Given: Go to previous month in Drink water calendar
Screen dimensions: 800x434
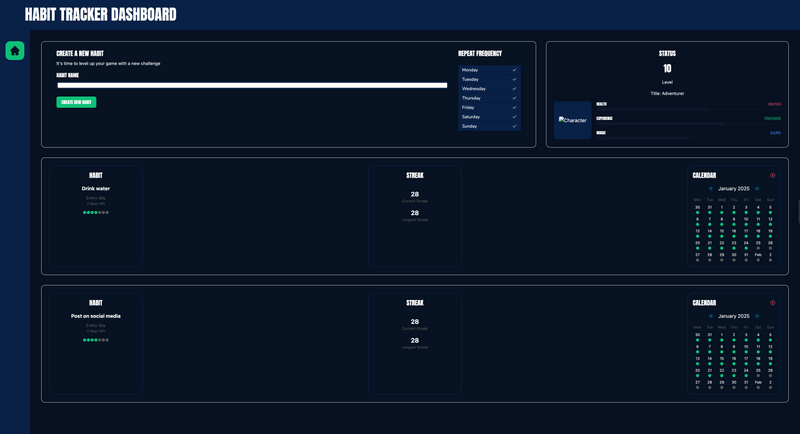Looking at the screenshot, I should coord(711,189).
